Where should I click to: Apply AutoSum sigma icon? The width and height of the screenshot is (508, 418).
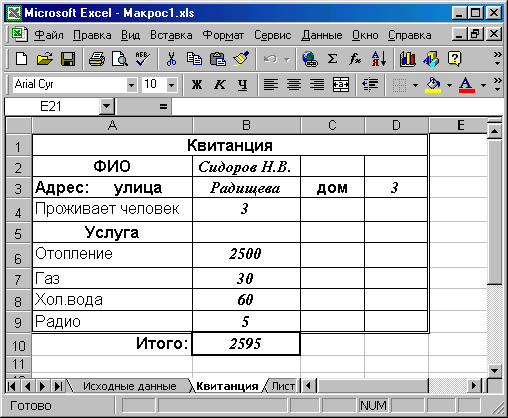[x=332, y=59]
